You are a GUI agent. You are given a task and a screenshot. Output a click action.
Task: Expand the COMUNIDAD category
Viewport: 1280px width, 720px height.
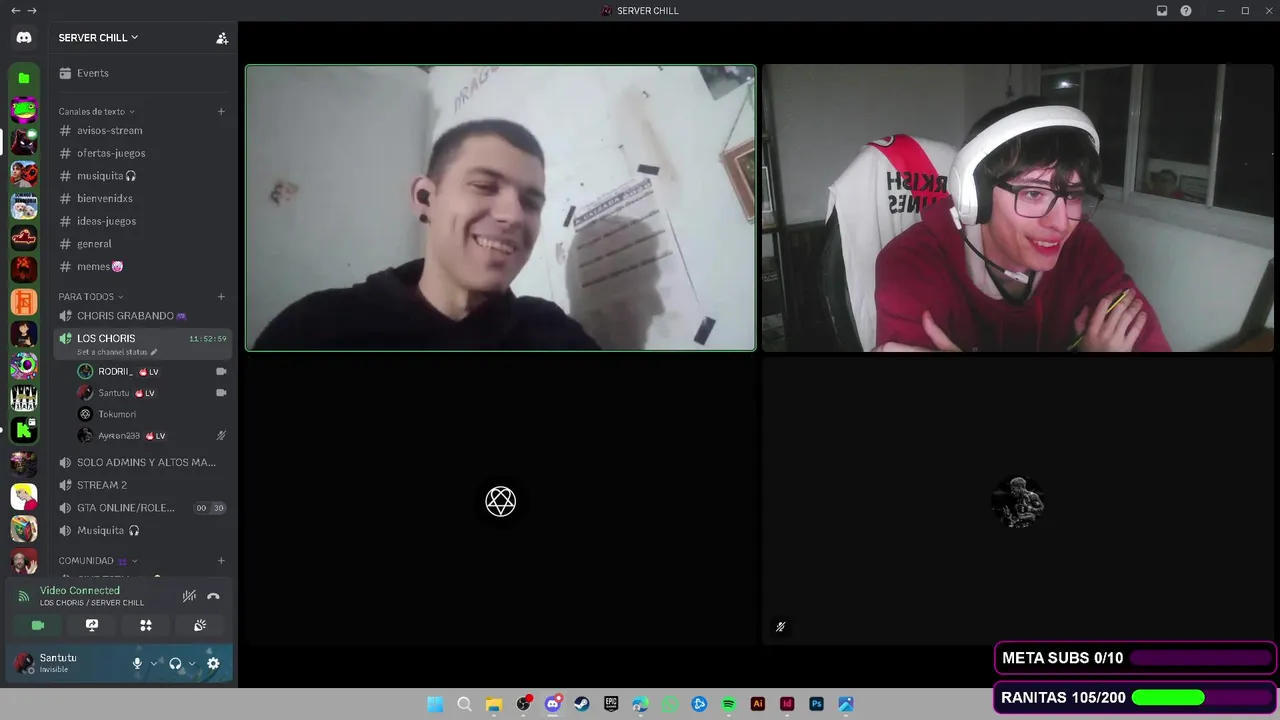[x=98, y=561]
